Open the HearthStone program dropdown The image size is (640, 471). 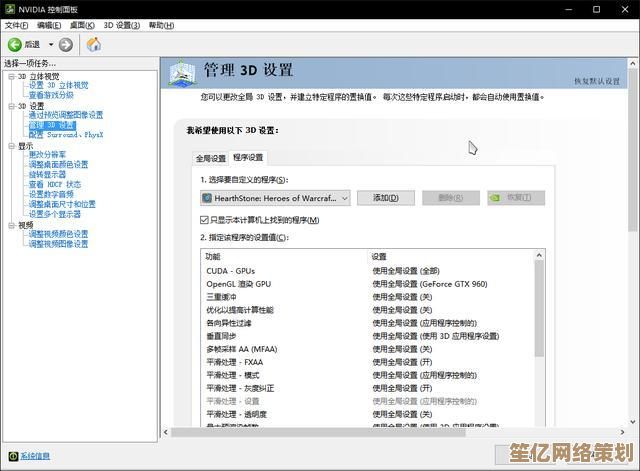[x=275, y=198]
